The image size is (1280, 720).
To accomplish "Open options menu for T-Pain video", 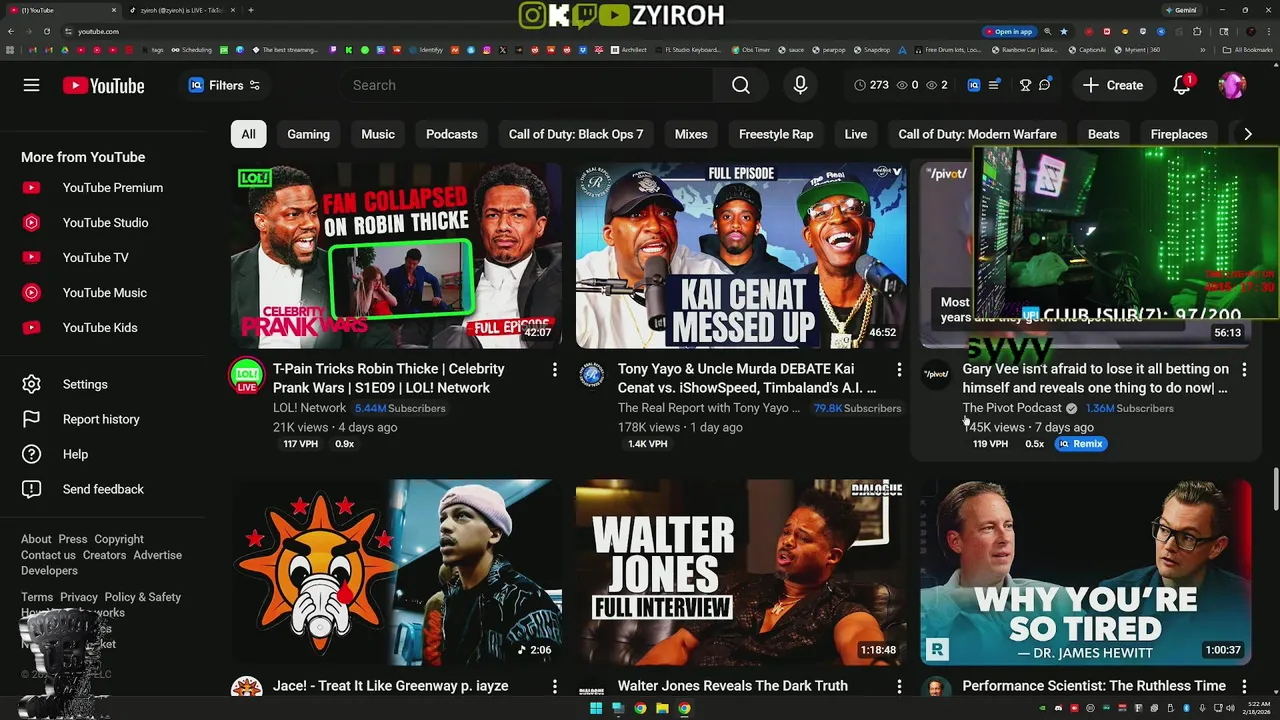I will (554, 370).
